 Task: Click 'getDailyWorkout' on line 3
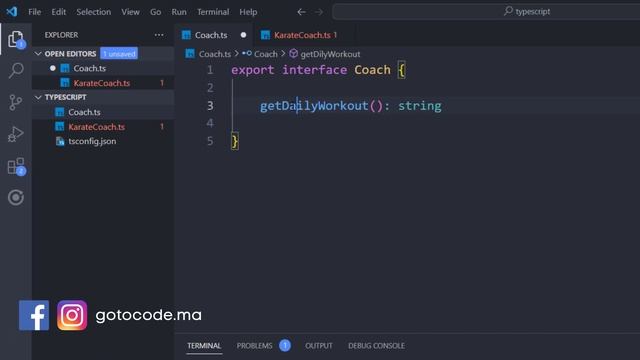314,106
